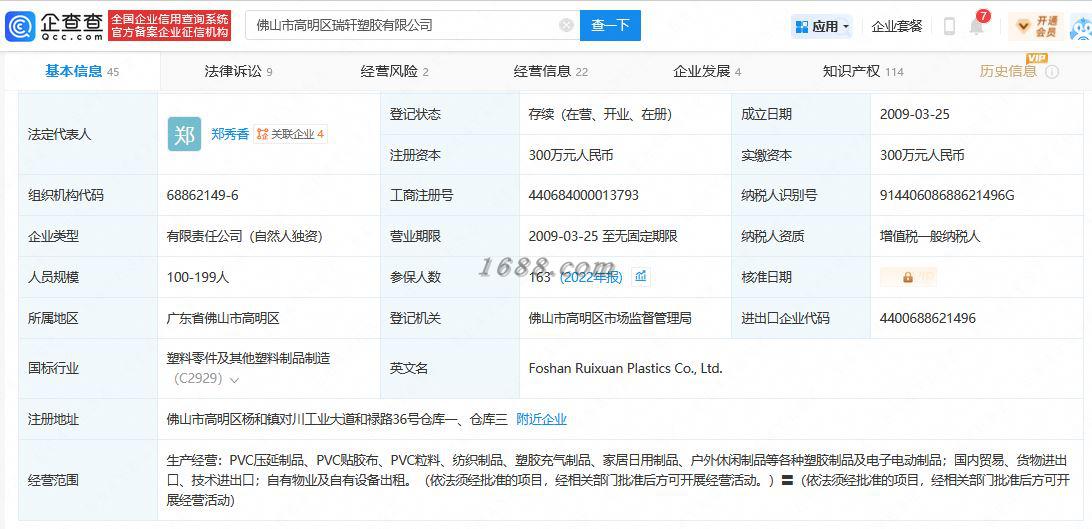Click the 关联企业 4 tag
This screenshot has height=529, width=1092.
pyautogui.click(x=290, y=134)
